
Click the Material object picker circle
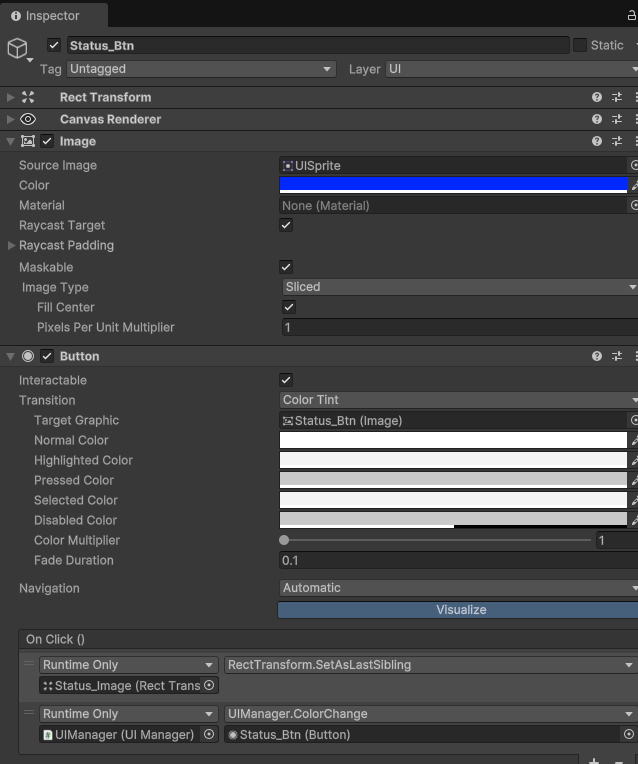pyautogui.click(x=634, y=206)
